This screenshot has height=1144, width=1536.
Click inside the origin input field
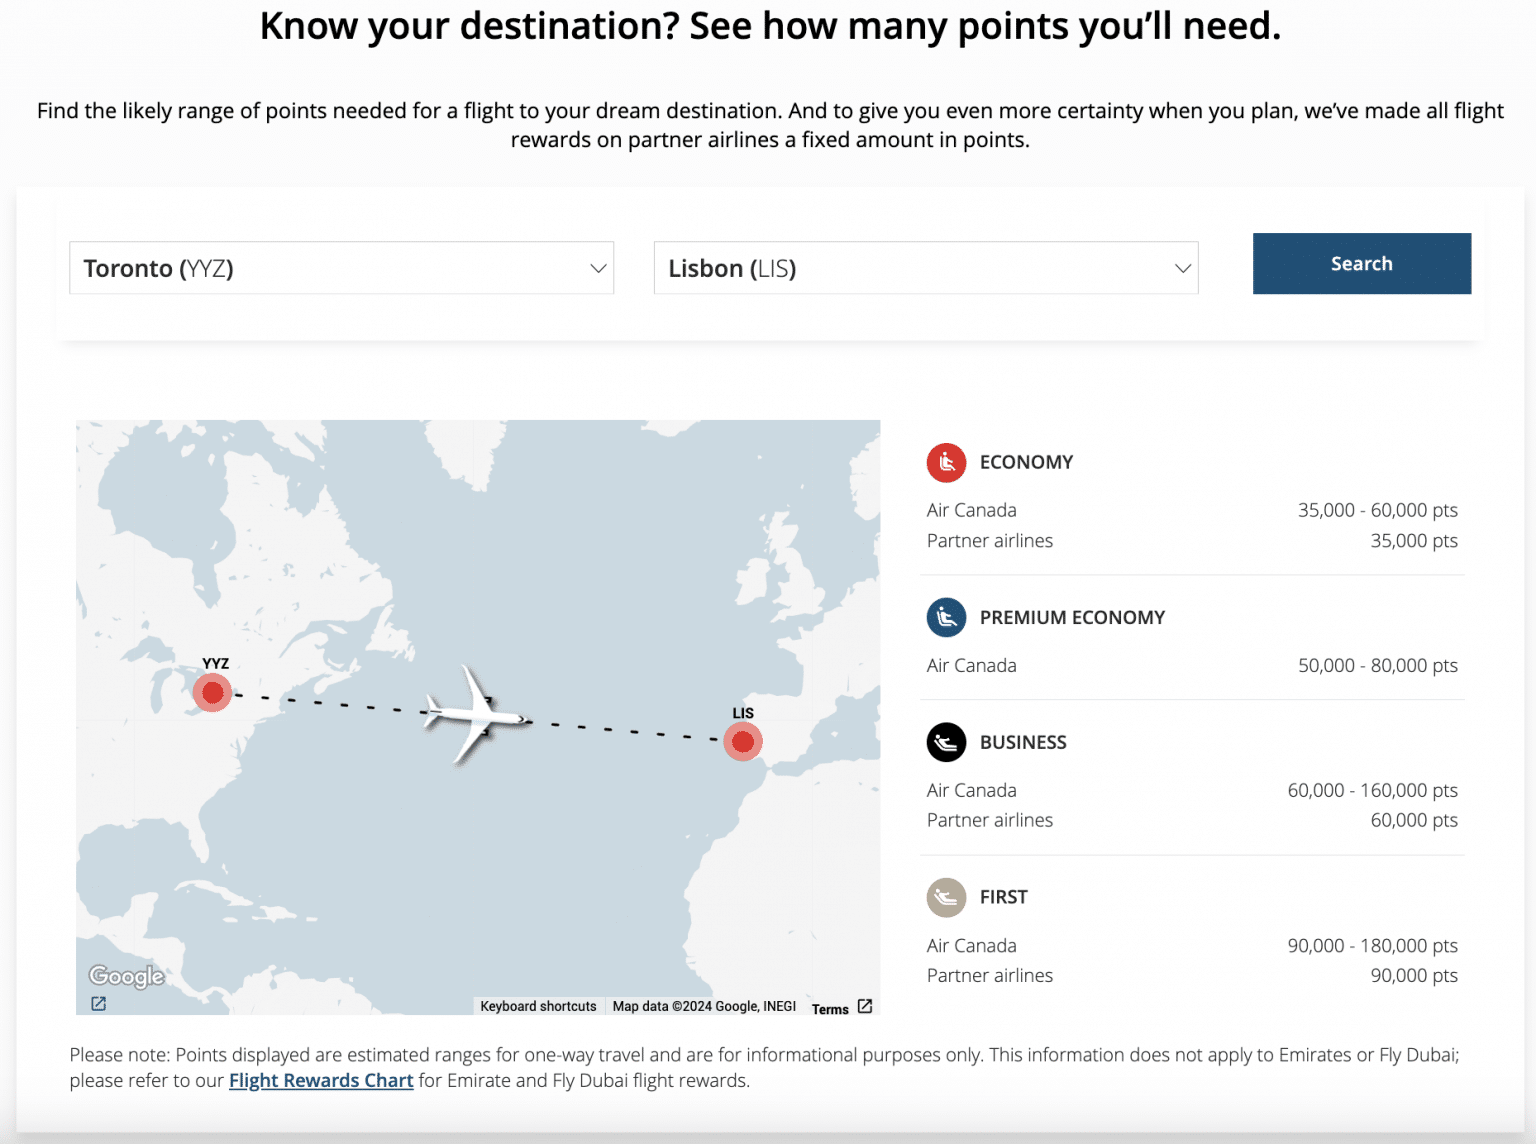coord(300,268)
